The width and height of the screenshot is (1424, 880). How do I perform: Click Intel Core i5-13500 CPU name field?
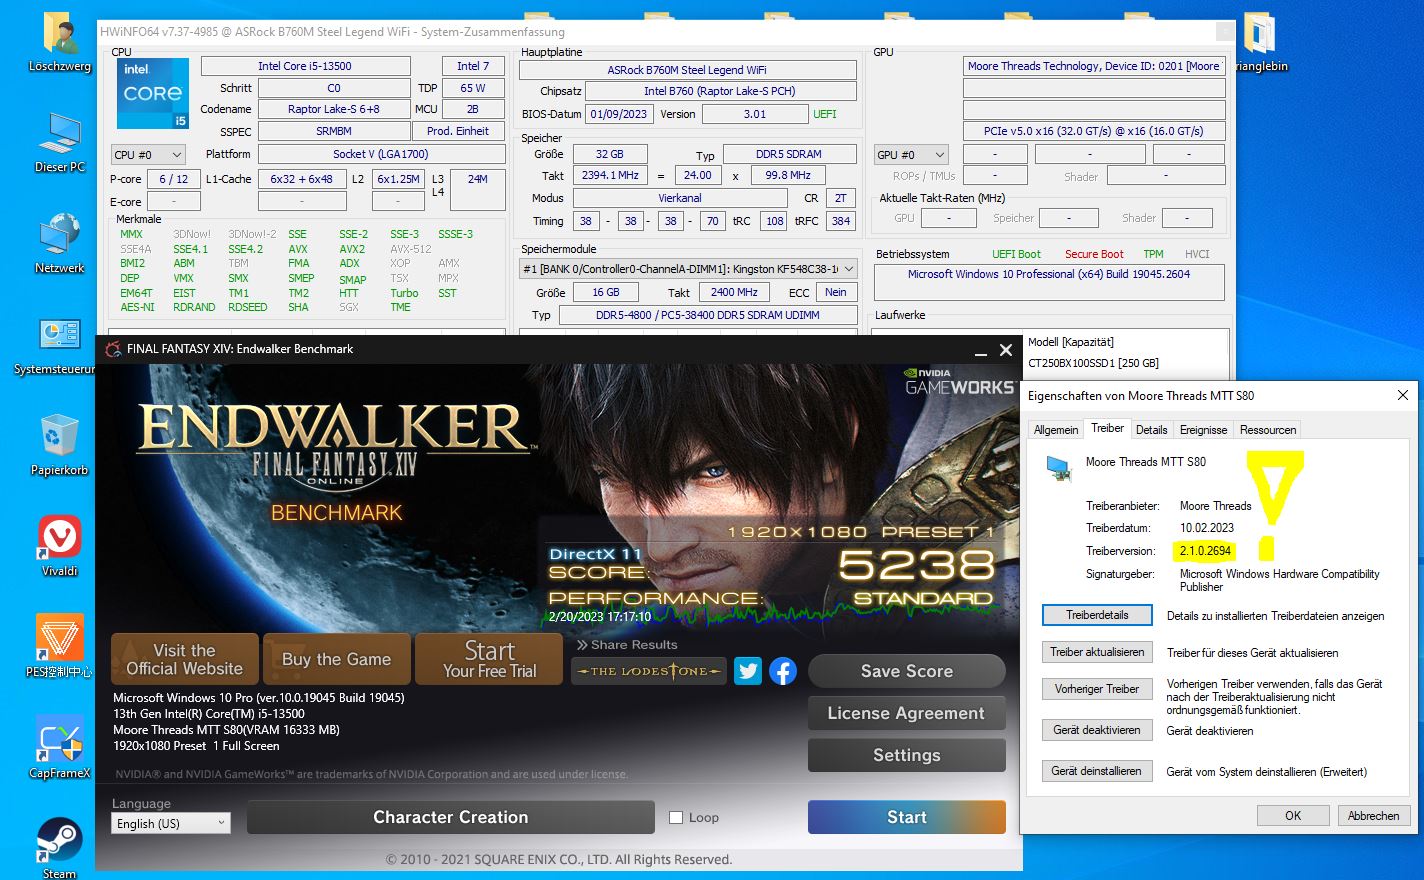point(305,66)
